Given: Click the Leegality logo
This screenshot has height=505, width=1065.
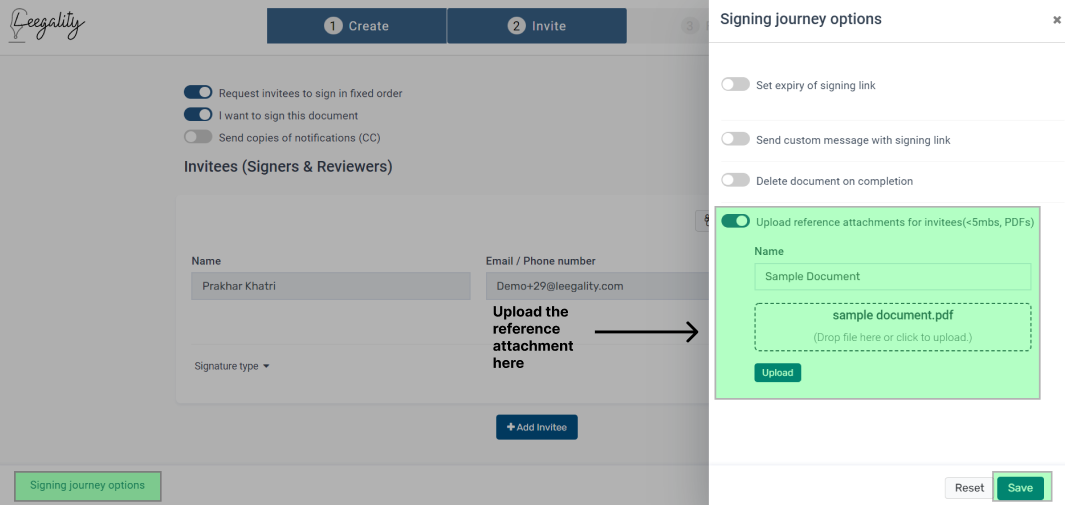Looking at the screenshot, I should point(48,26).
